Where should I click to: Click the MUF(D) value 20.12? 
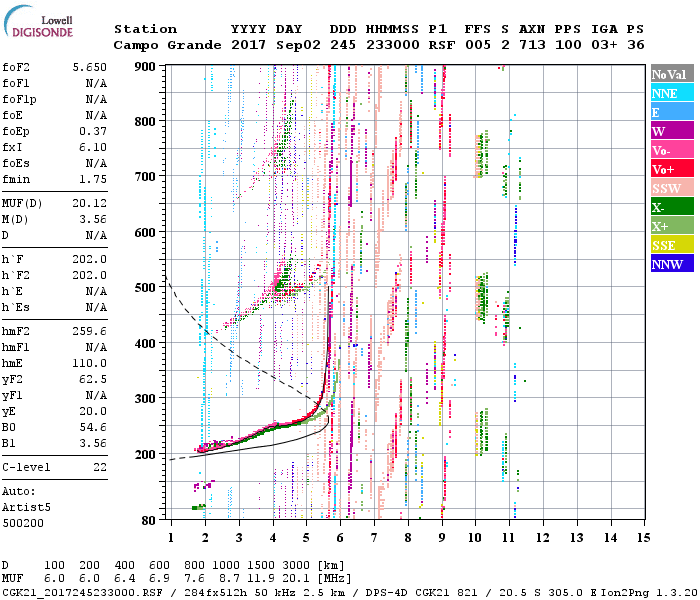pos(88,206)
